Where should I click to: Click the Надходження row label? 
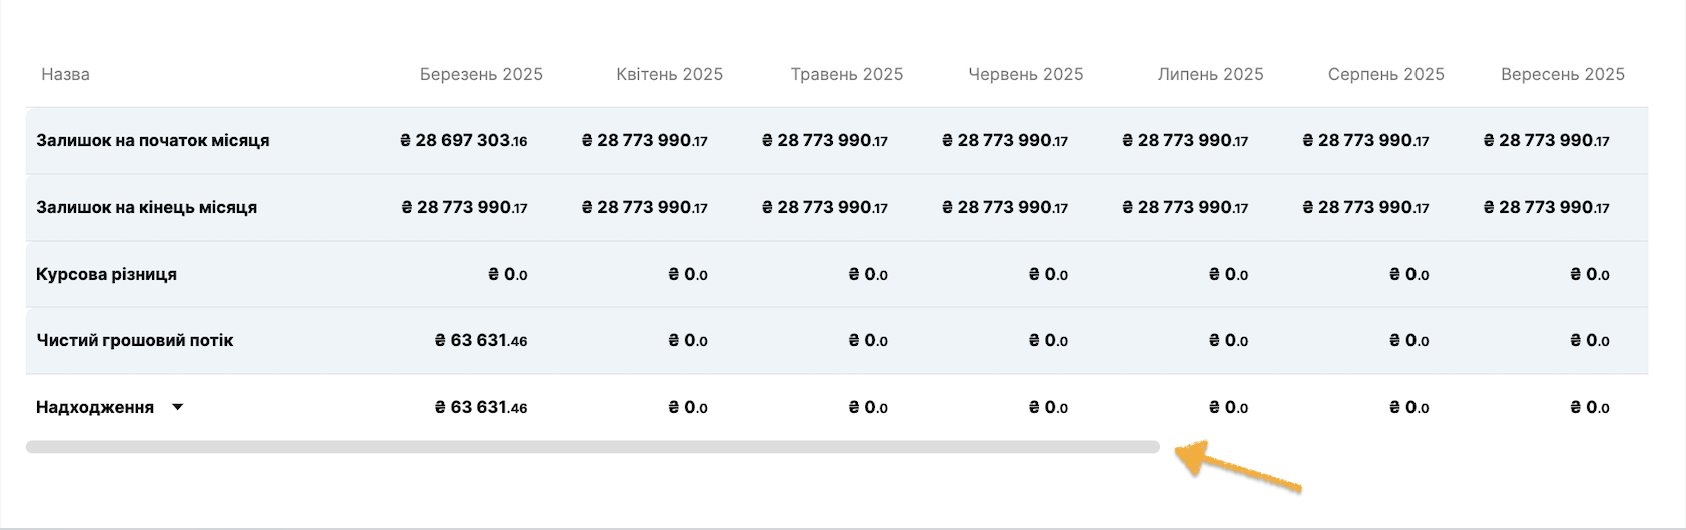point(95,407)
